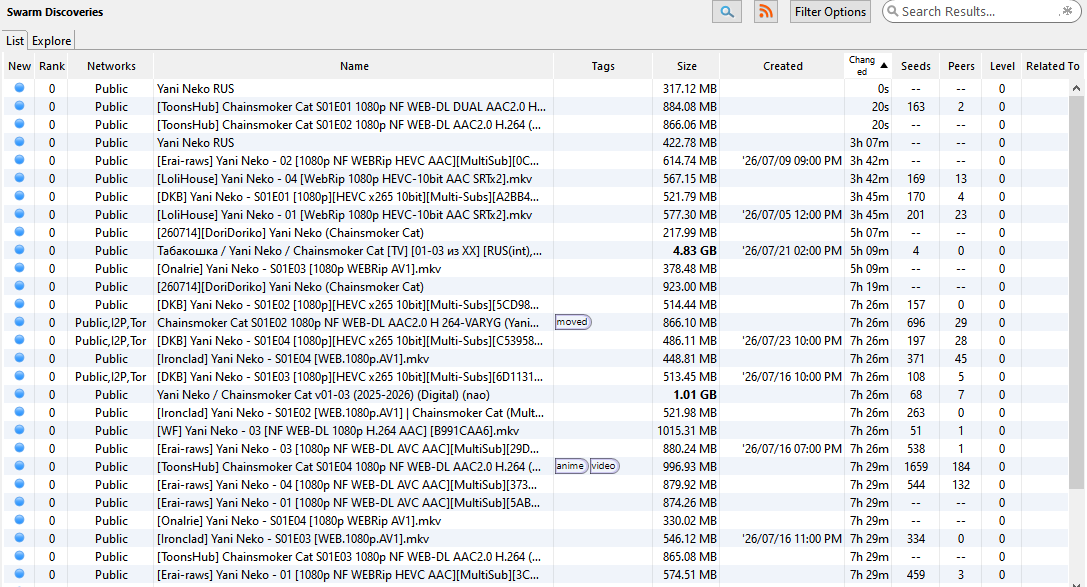Click blue dot for DoriDoriko 217.99 MB row
Image resolution: width=1087 pixels, height=587 pixels.
[x=19, y=232]
